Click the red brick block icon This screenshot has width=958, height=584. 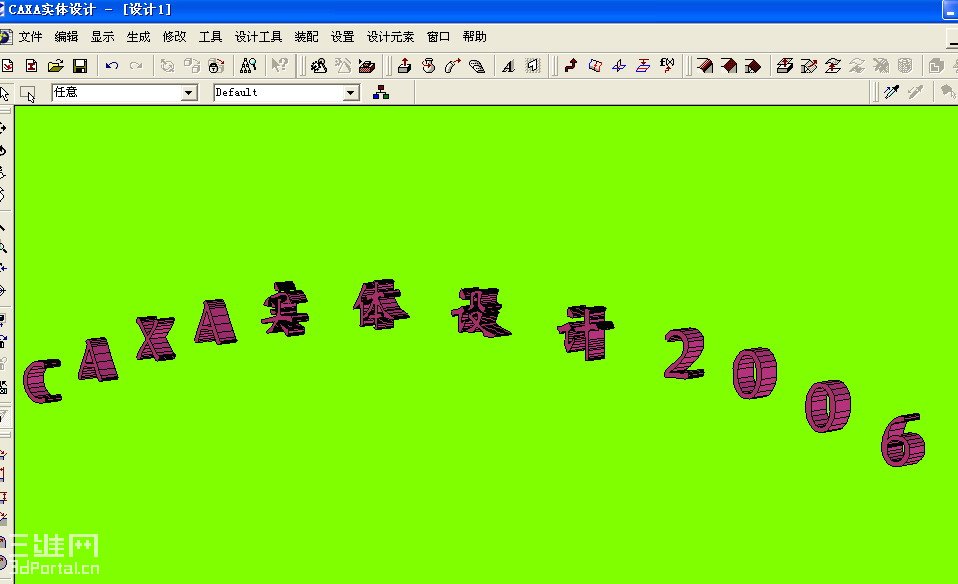pyautogui.click(x=367, y=65)
